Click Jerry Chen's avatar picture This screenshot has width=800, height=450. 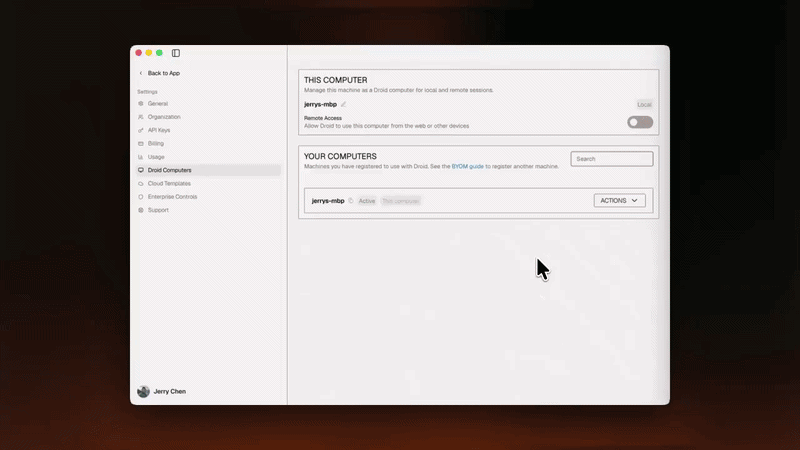click(143, 391)
